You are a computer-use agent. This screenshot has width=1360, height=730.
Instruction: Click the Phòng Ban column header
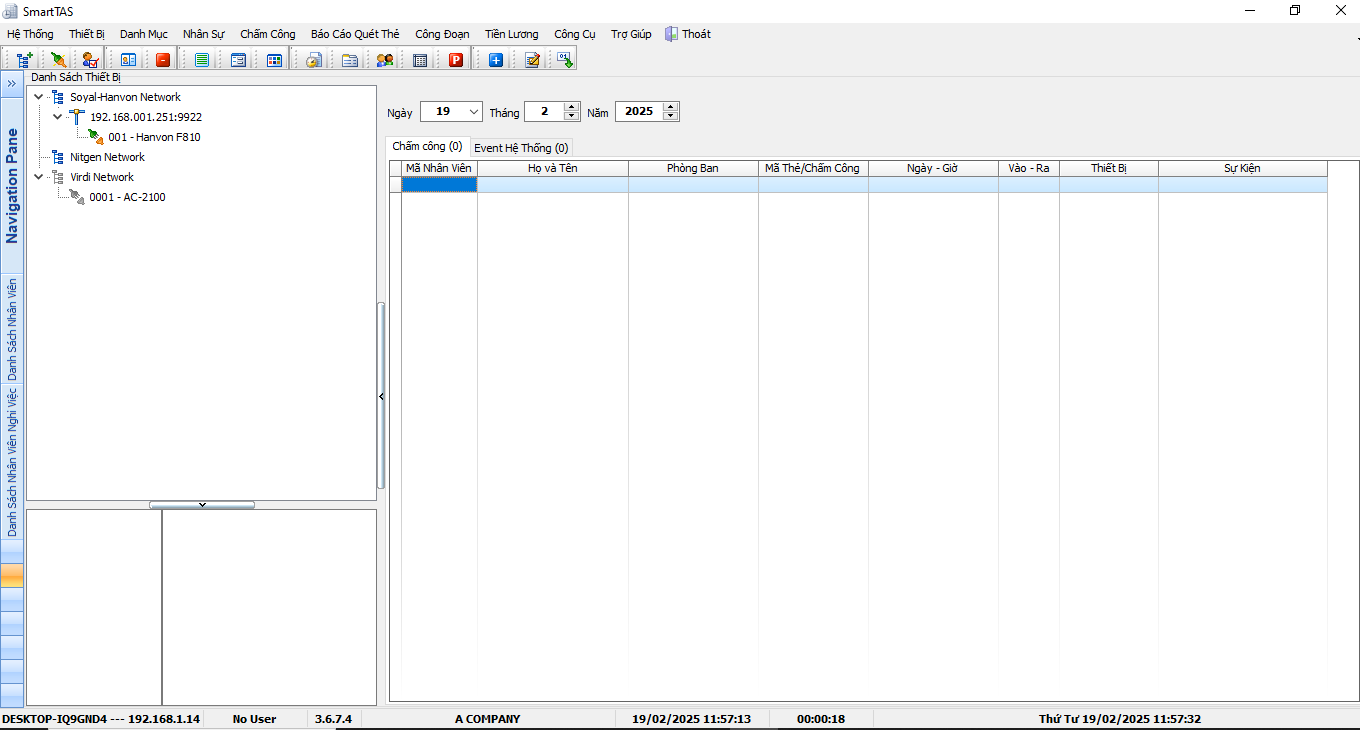[693, 168]
